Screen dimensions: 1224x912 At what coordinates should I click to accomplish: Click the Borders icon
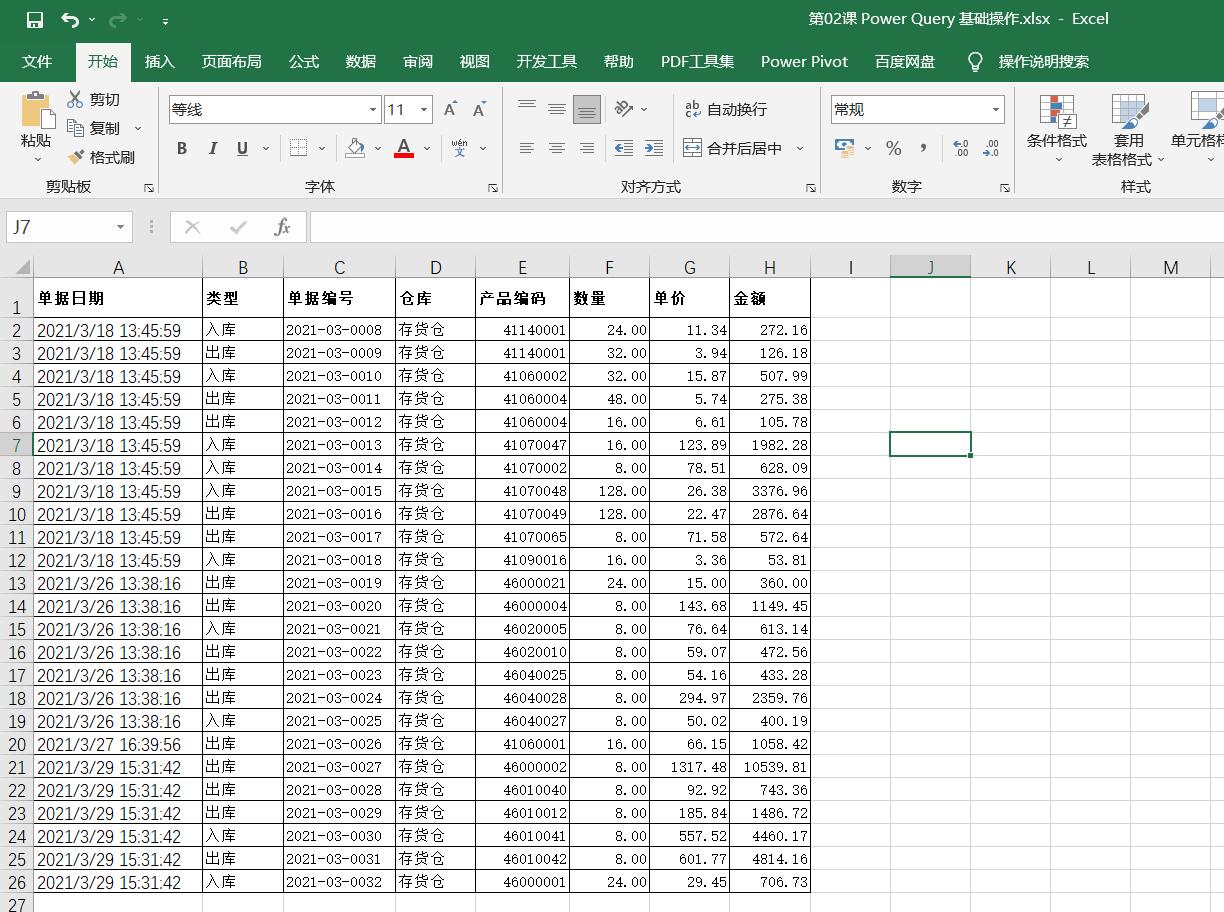(298, 148)
